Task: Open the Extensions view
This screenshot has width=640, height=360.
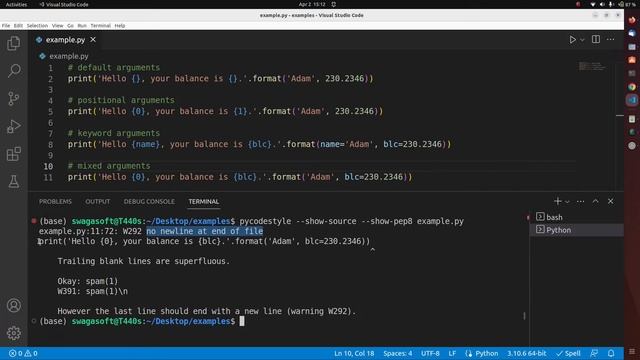Action: click(13, 154)
